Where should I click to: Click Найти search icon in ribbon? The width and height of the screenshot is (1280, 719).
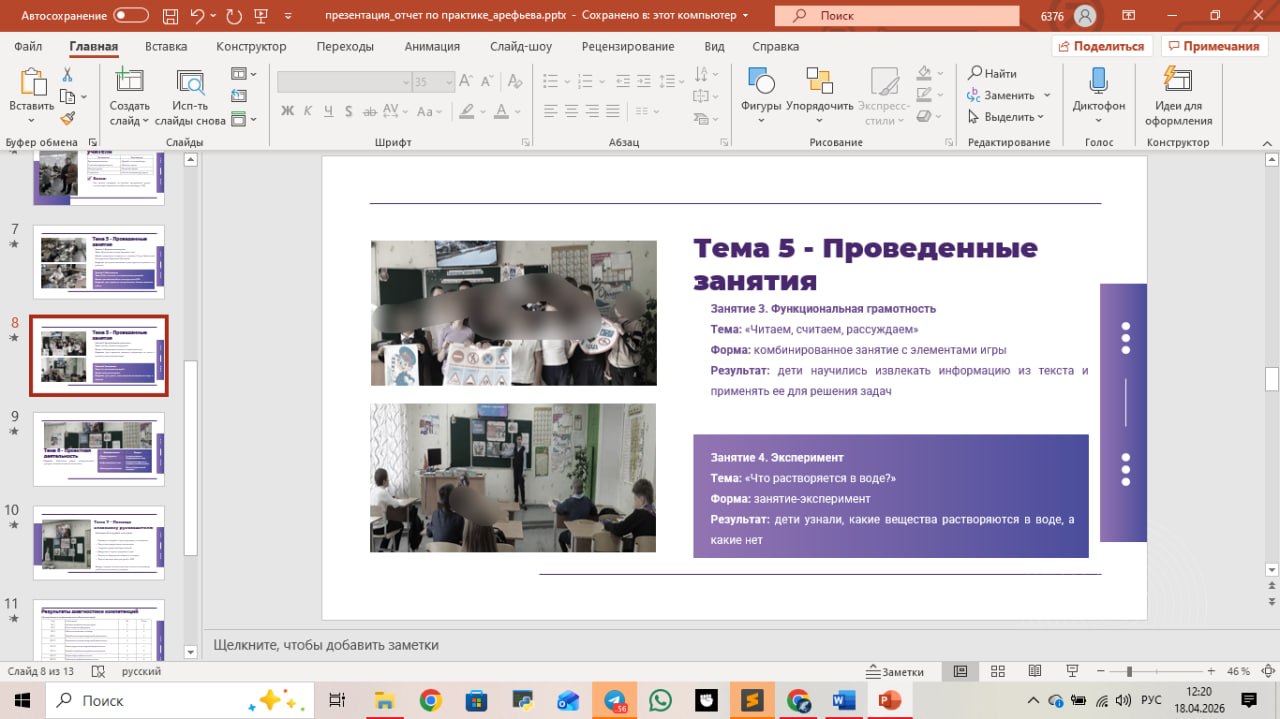975,73
